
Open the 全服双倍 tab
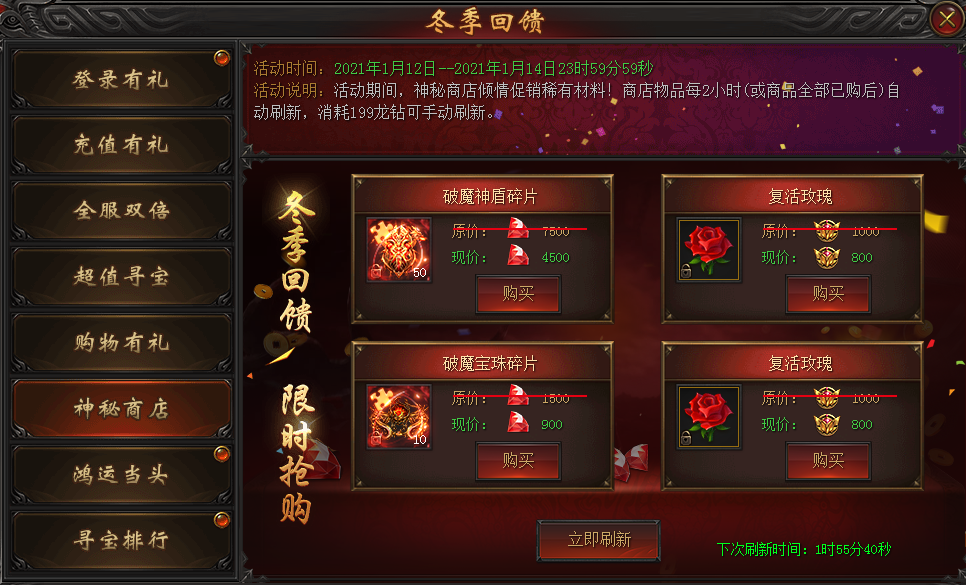click(121, 211)
